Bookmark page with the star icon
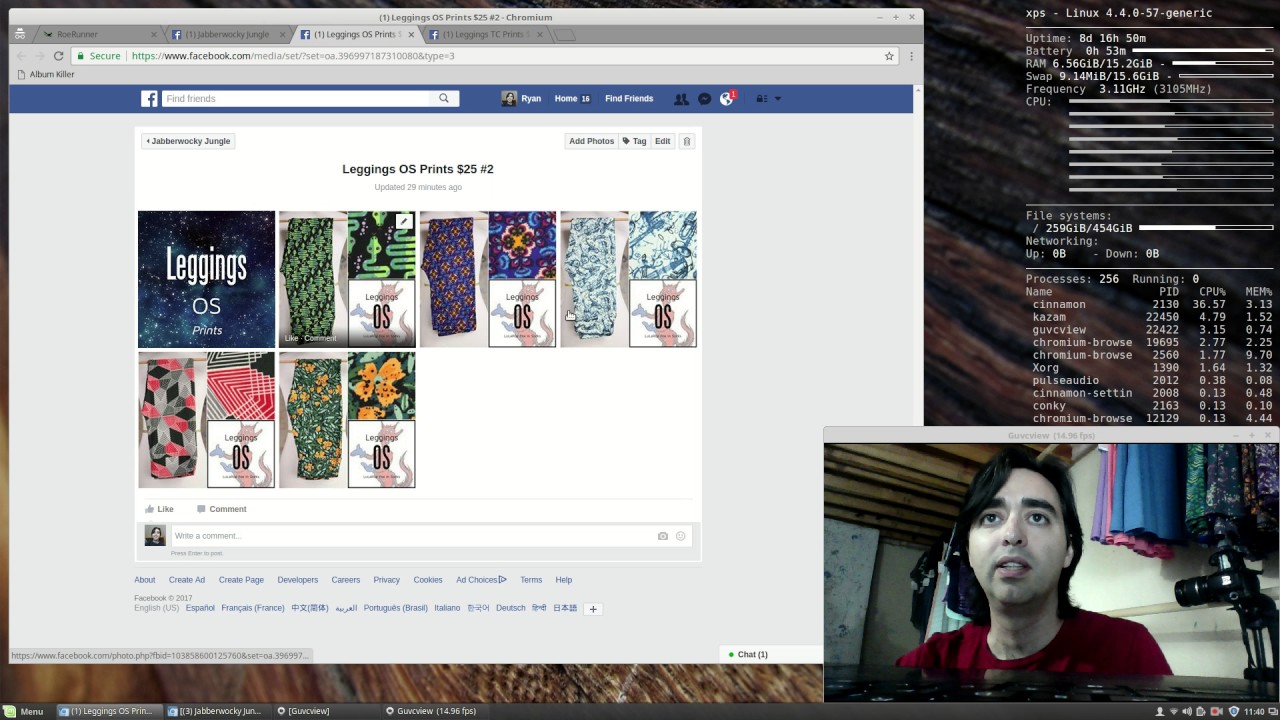 click(x=889, y=56)
